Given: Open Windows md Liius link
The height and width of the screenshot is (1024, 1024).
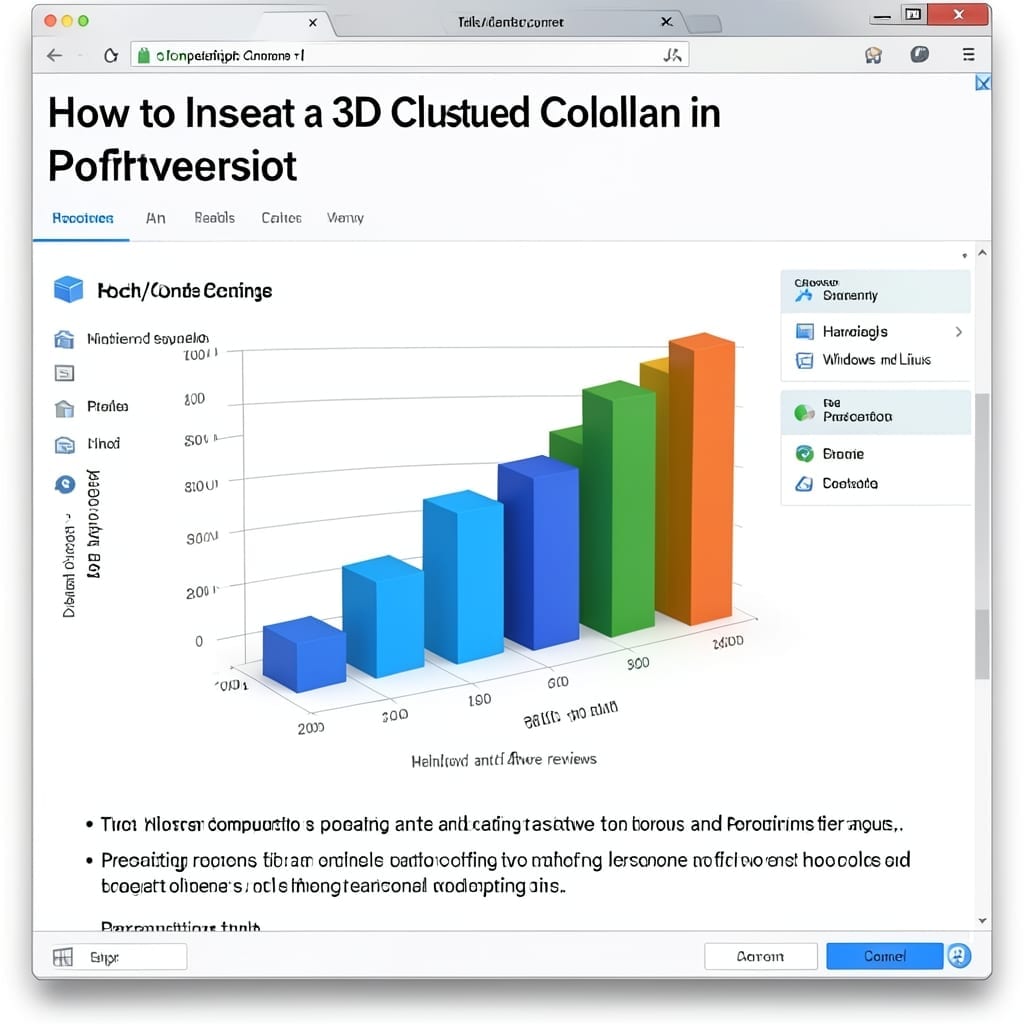Looking at the screenshot, I should (x=876, y=360).
